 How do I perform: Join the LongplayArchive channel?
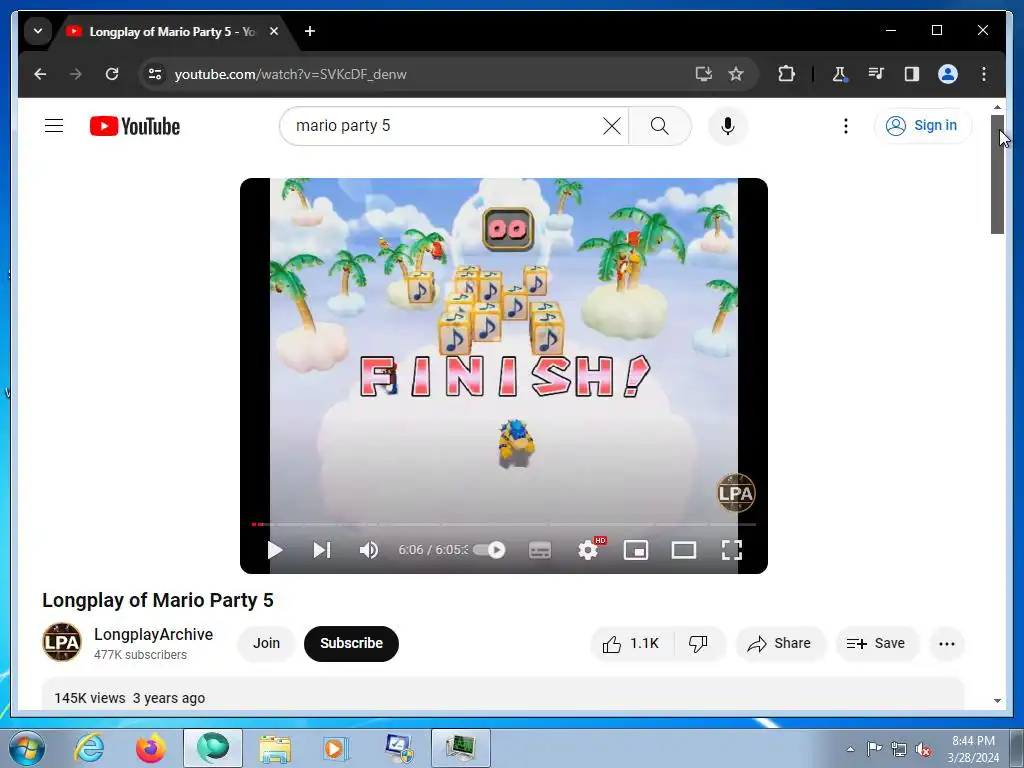coord(266,643)
